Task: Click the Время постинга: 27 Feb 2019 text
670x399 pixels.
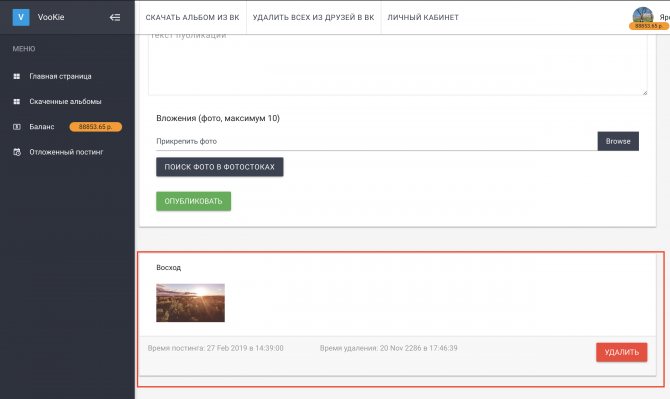Action: [x=215, y=348]
